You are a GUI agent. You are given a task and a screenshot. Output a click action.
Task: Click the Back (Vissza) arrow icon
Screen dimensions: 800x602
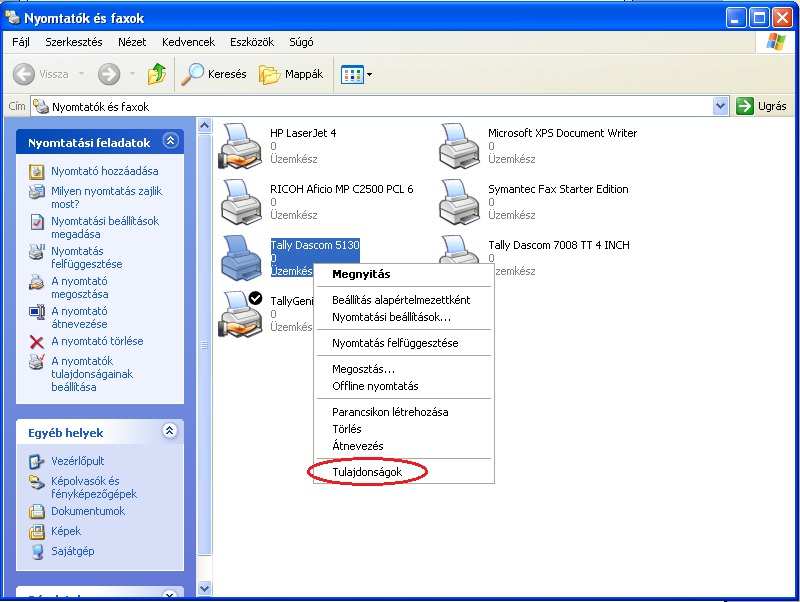[x=23, y=74]
